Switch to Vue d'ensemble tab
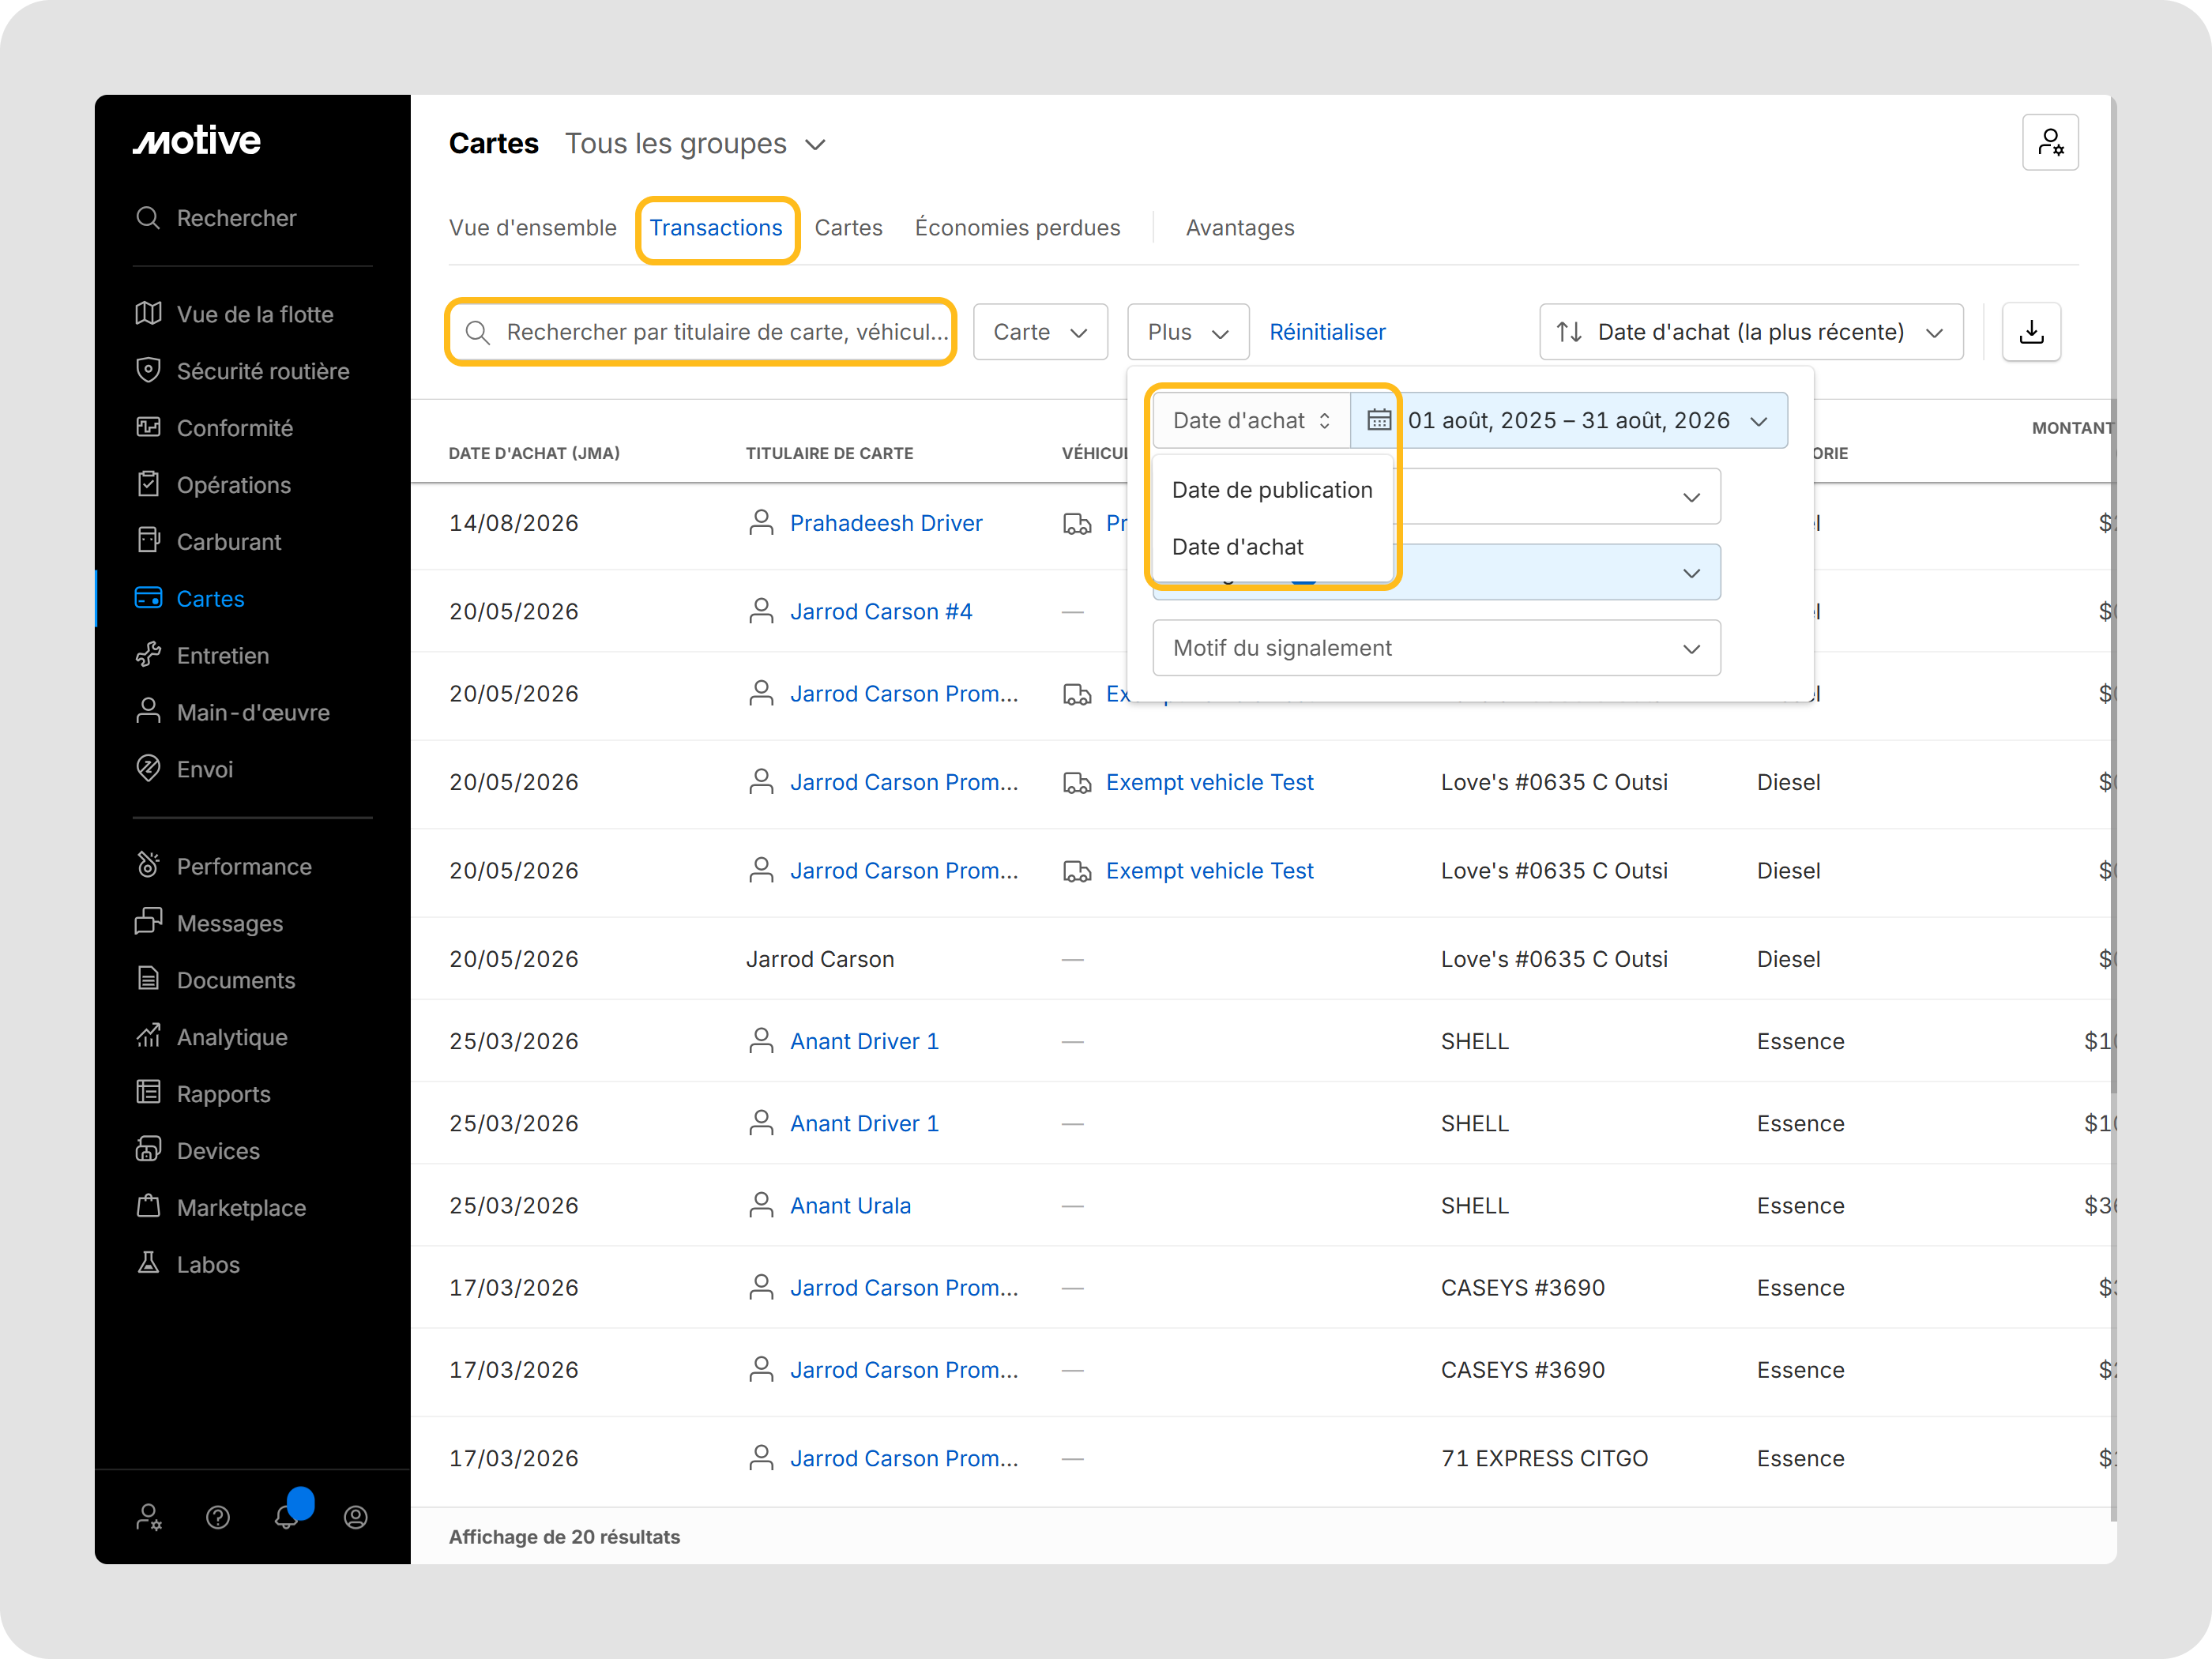Viewport: 2212px width, 1659px height. point(532,228)
